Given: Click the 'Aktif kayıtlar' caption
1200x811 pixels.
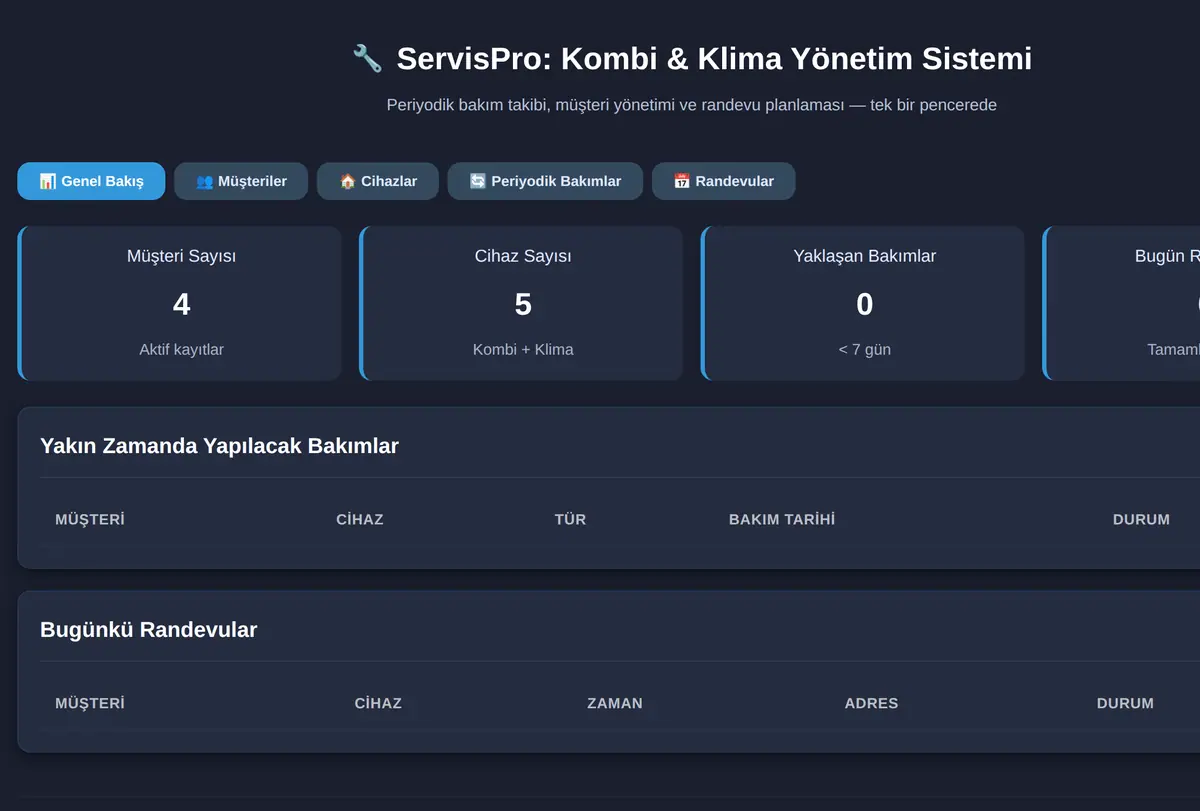Looking at the screenshot, I should (x=181, y=349).
